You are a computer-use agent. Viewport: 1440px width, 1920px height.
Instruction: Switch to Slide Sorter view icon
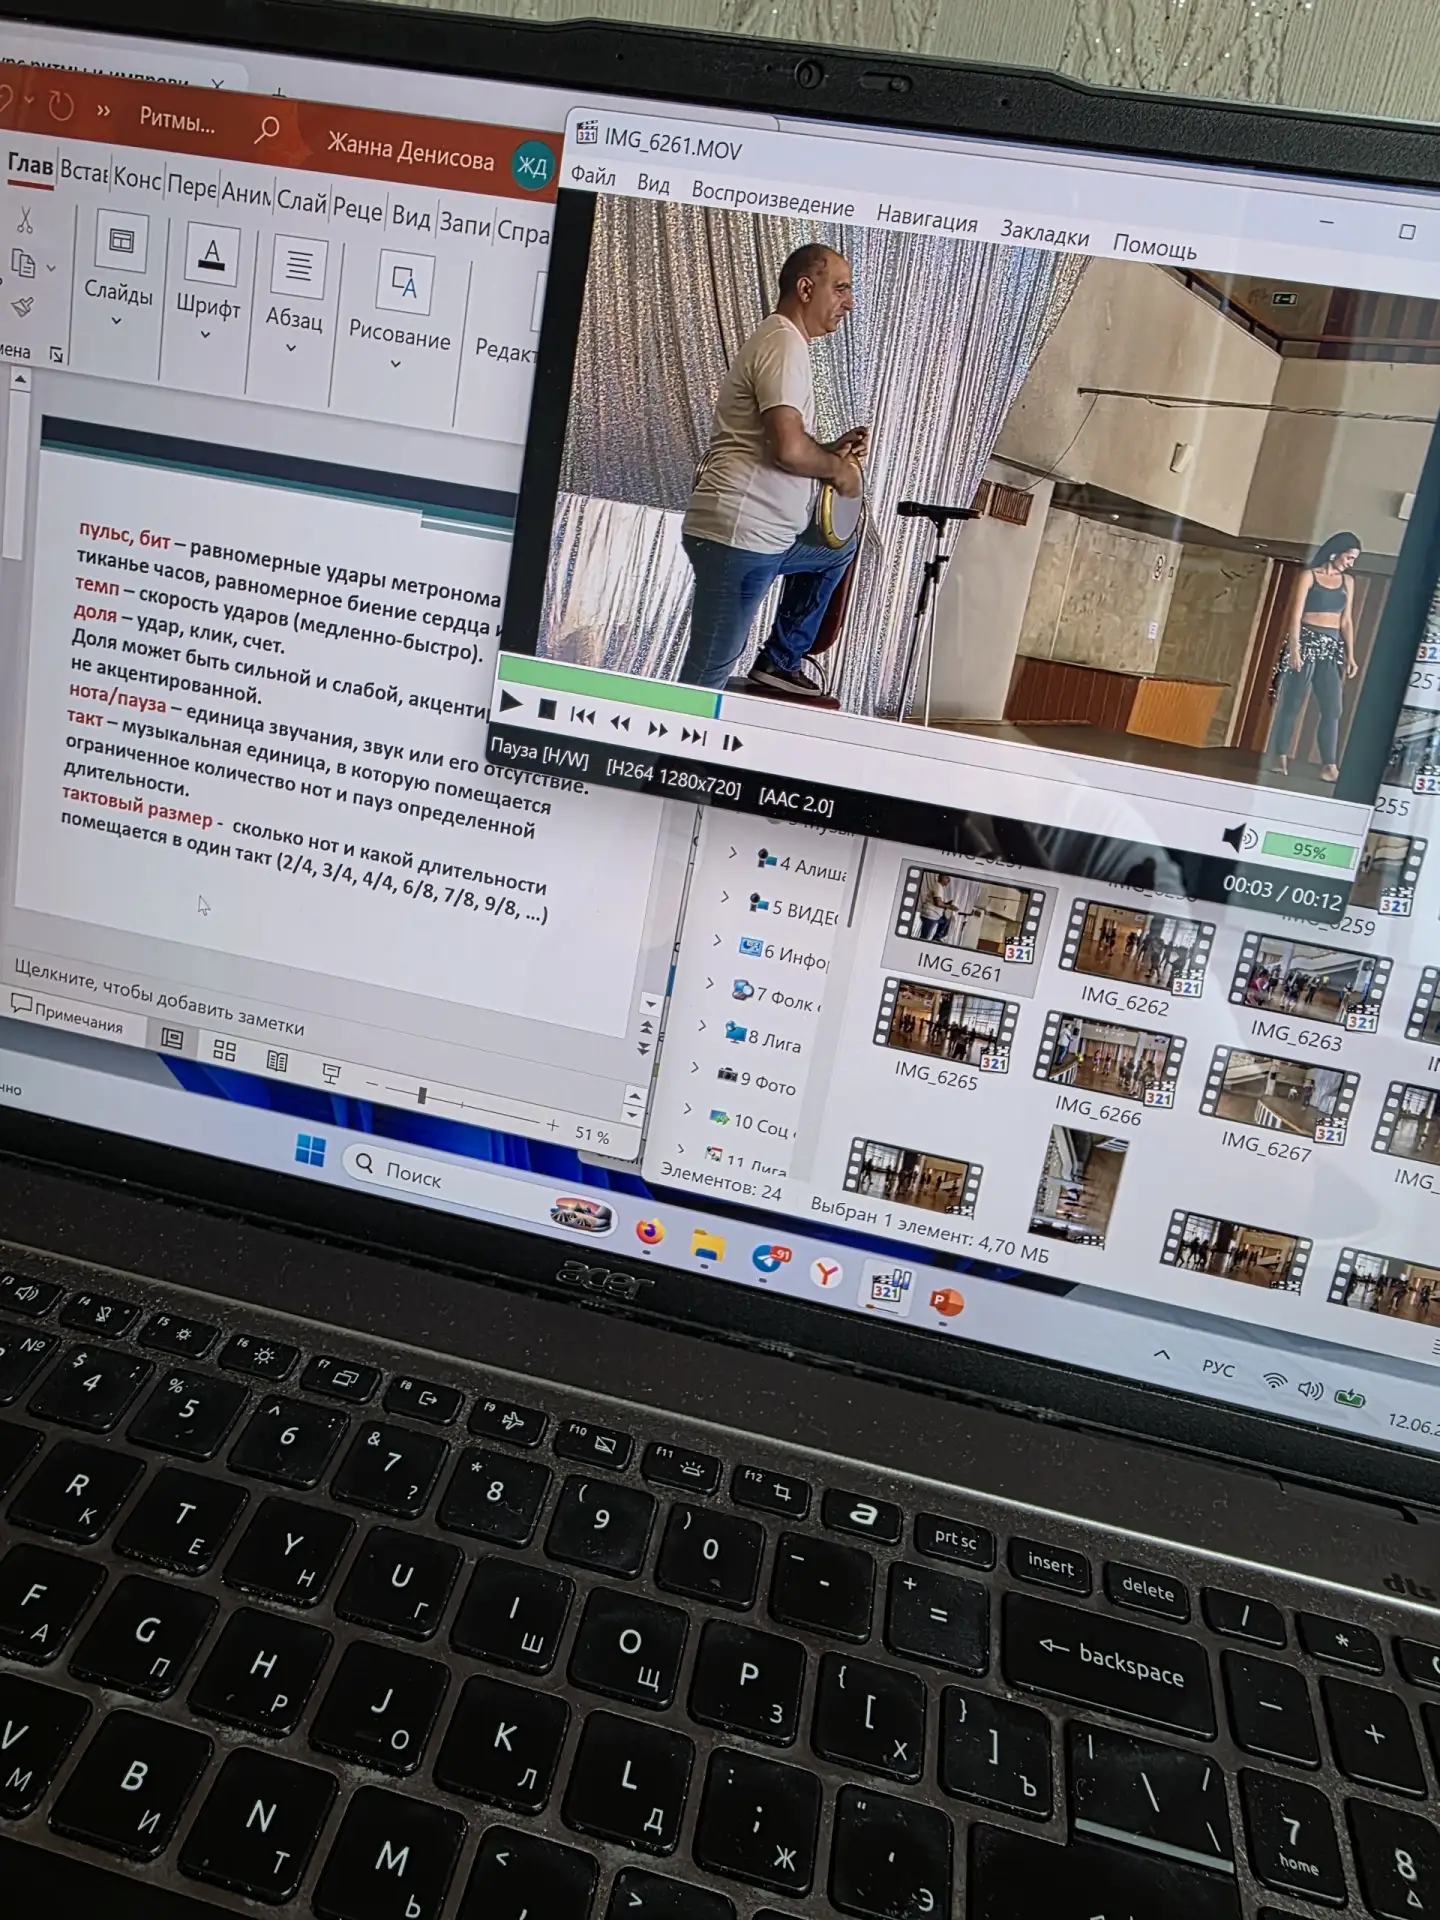point(224,1050)
